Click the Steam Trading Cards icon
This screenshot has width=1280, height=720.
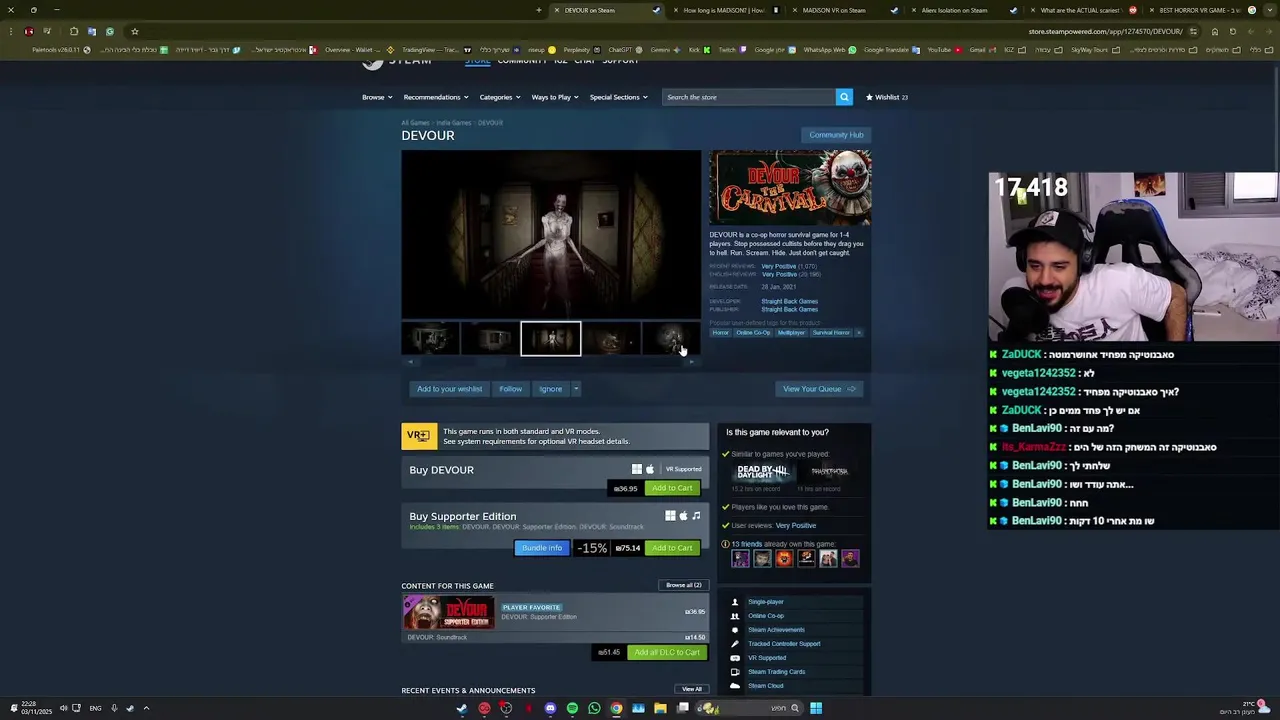click(735, 672)
